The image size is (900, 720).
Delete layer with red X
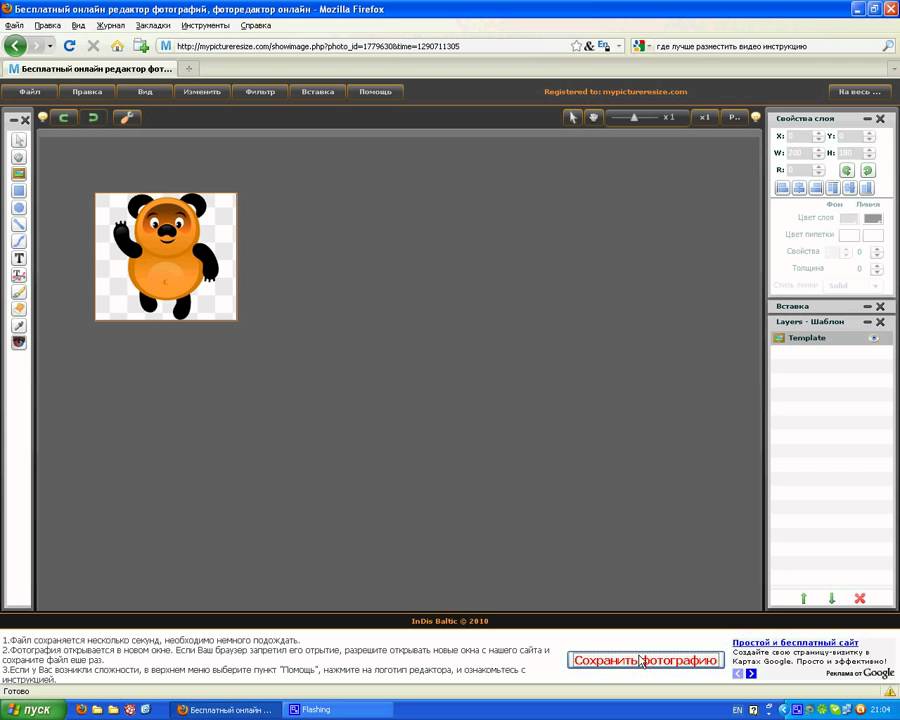[860, 598]
